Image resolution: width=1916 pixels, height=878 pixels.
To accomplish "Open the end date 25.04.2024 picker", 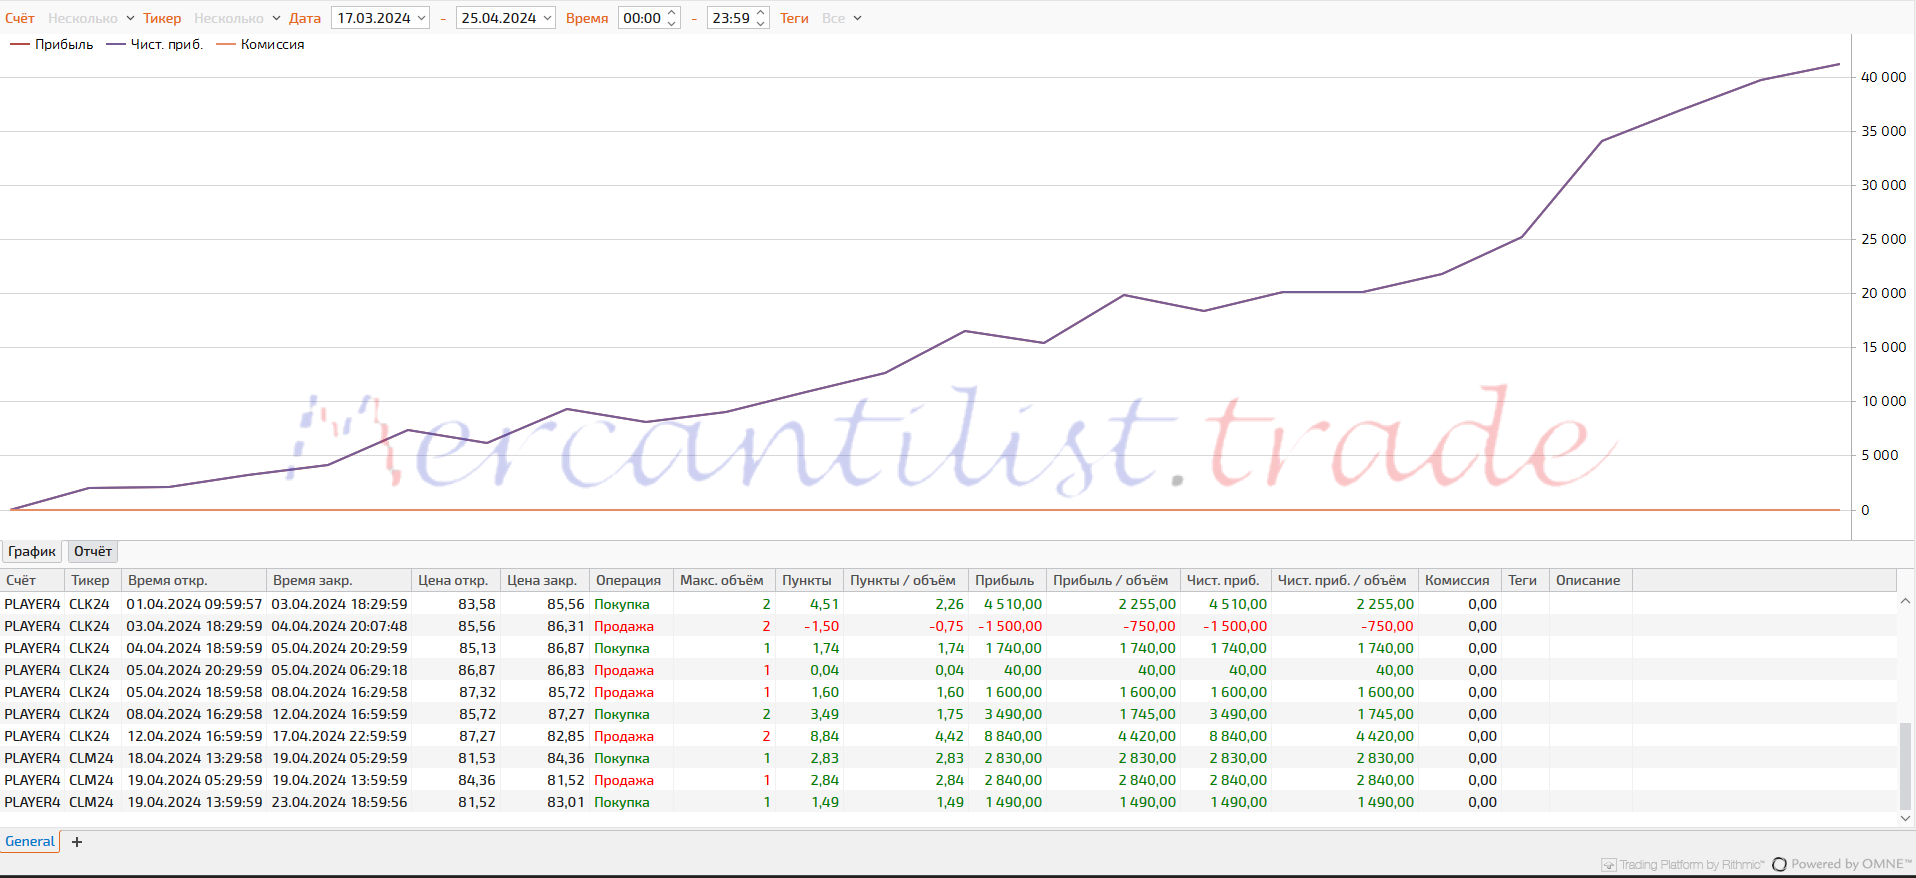I will pyautogui.click(x=505, y=19).
